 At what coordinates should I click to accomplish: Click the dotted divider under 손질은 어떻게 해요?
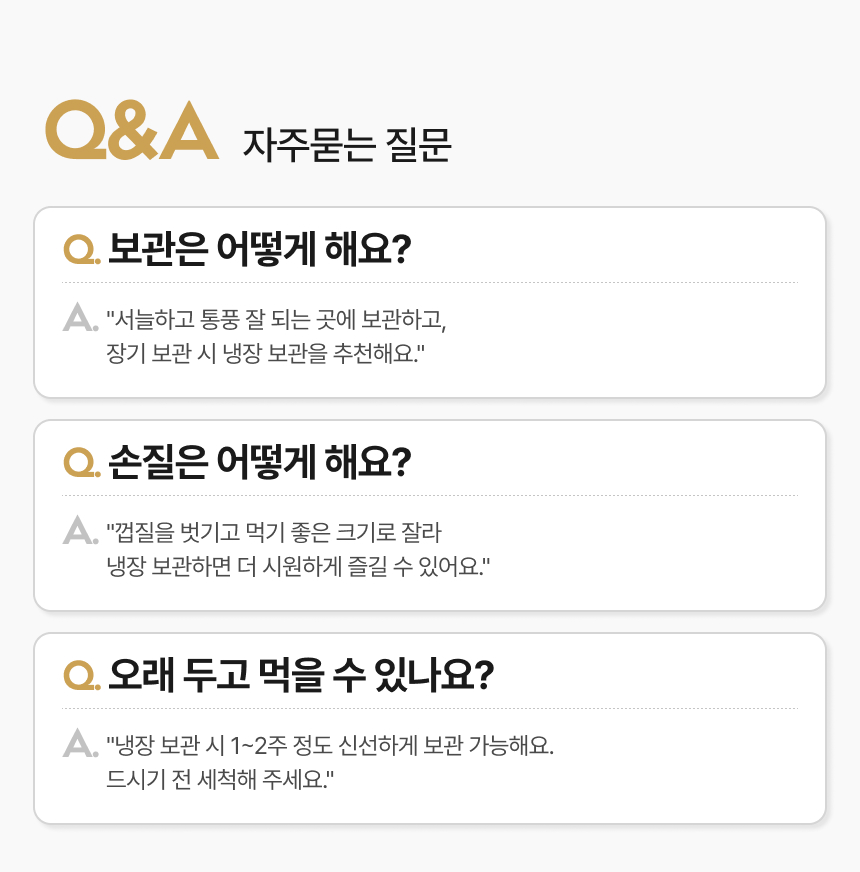430,496
